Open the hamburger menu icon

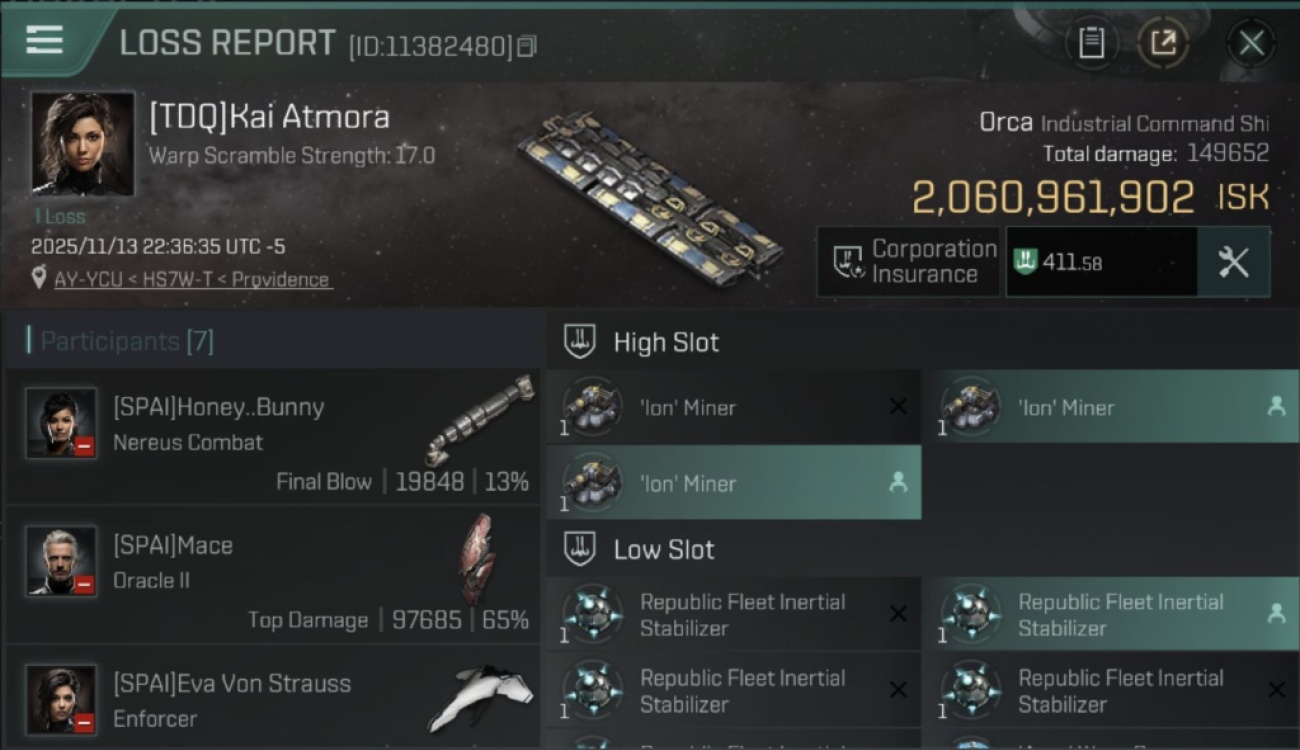click(45, 40)
